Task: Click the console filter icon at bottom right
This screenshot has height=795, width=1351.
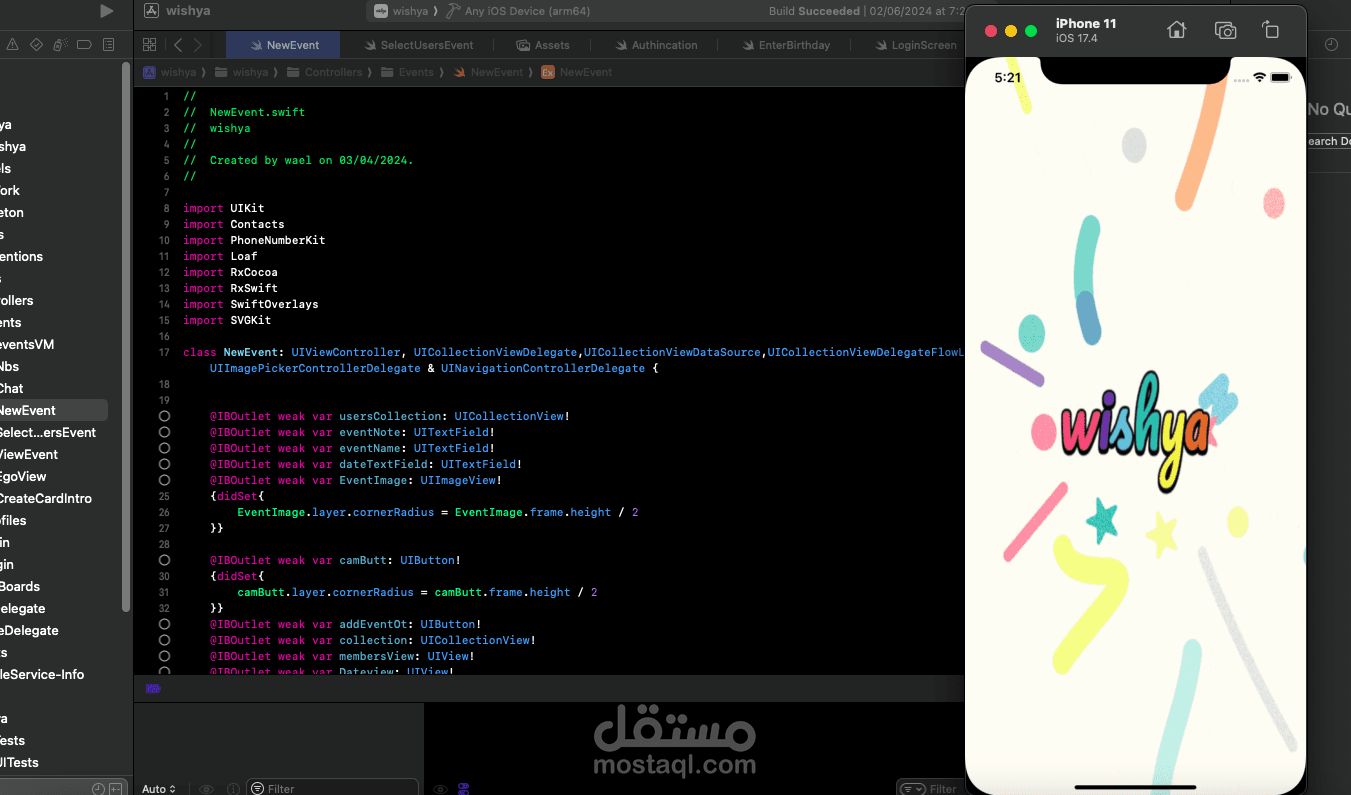Action: coord(912,789)
